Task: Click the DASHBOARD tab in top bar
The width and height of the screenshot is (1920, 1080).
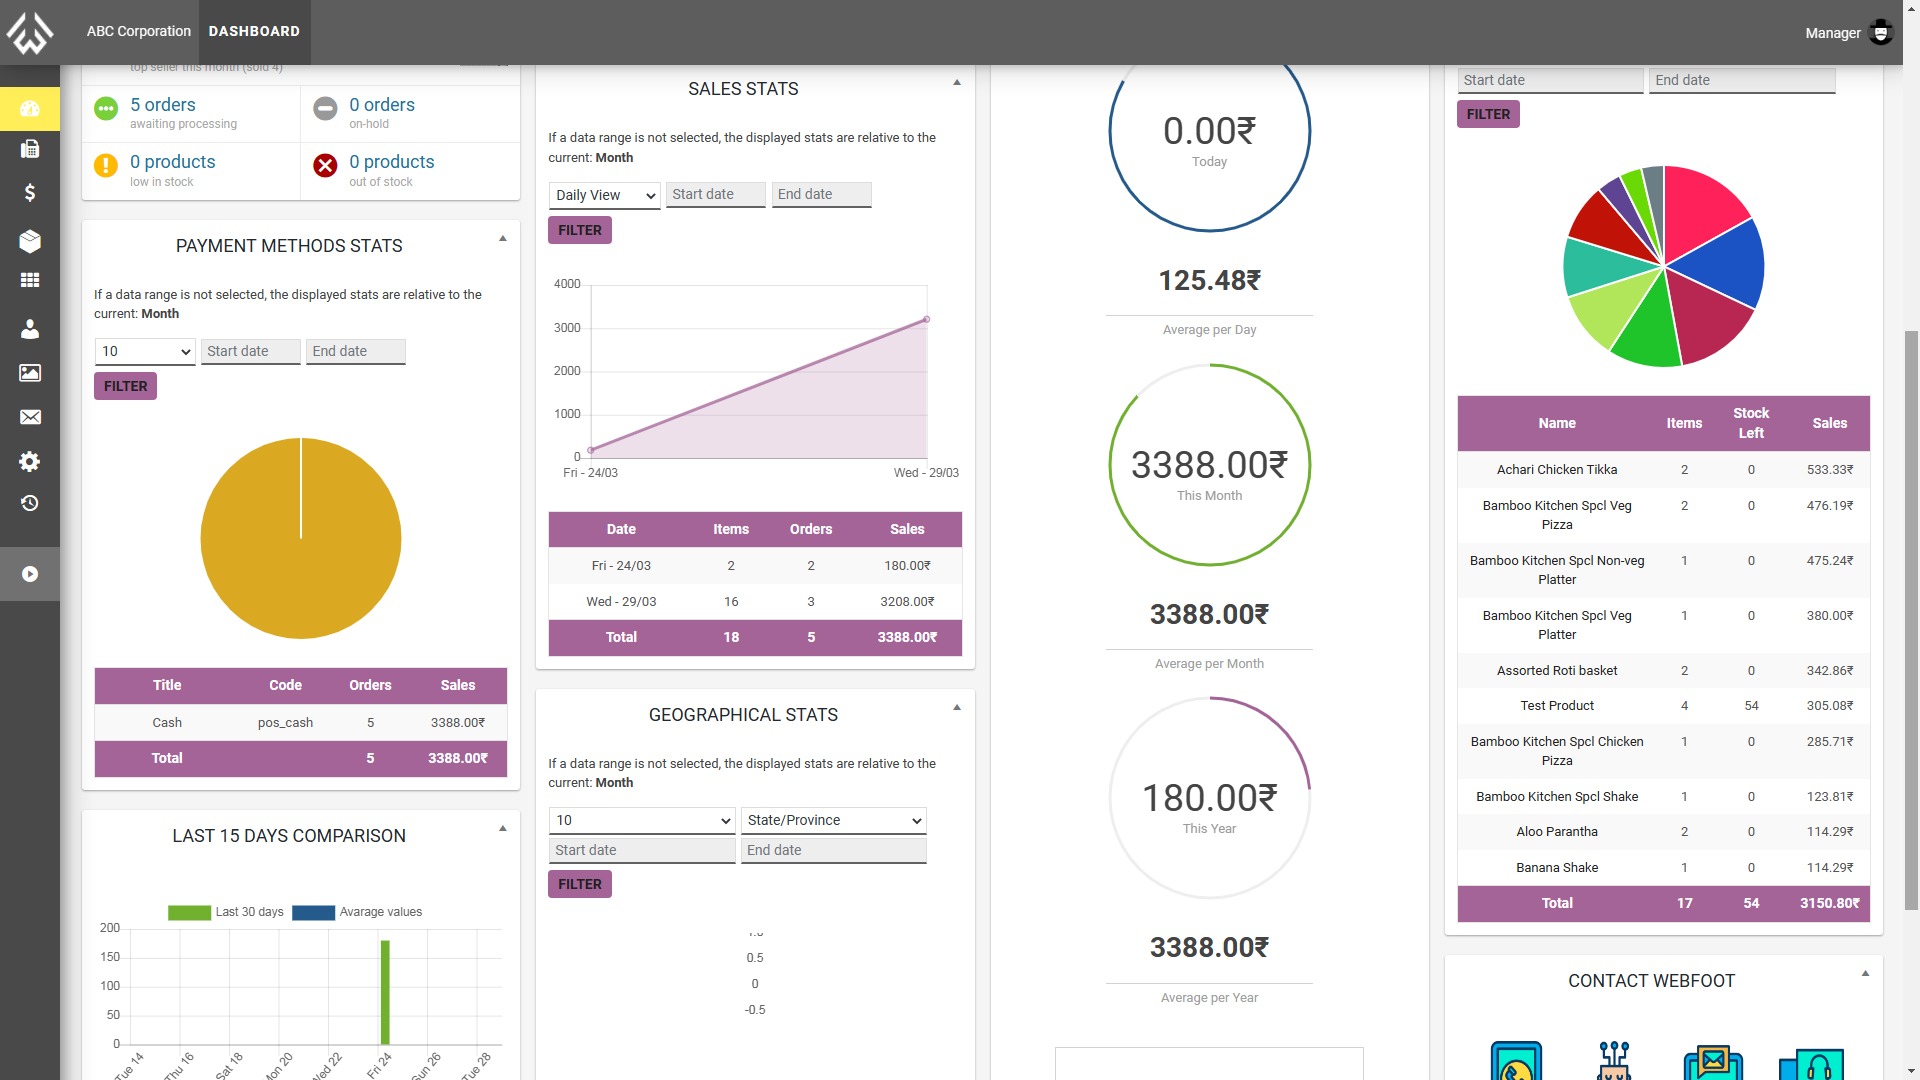Action: (x=254, y=31)
